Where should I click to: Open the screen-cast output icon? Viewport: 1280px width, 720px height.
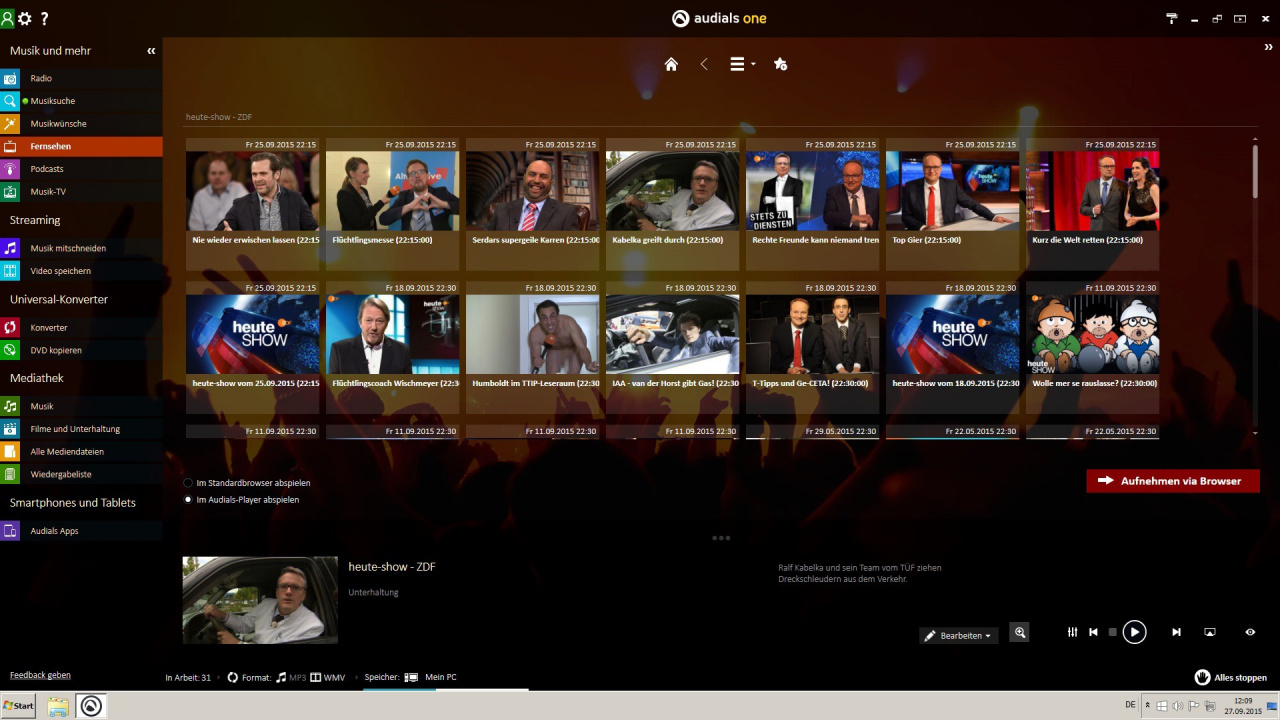(x=1209, y=632)
